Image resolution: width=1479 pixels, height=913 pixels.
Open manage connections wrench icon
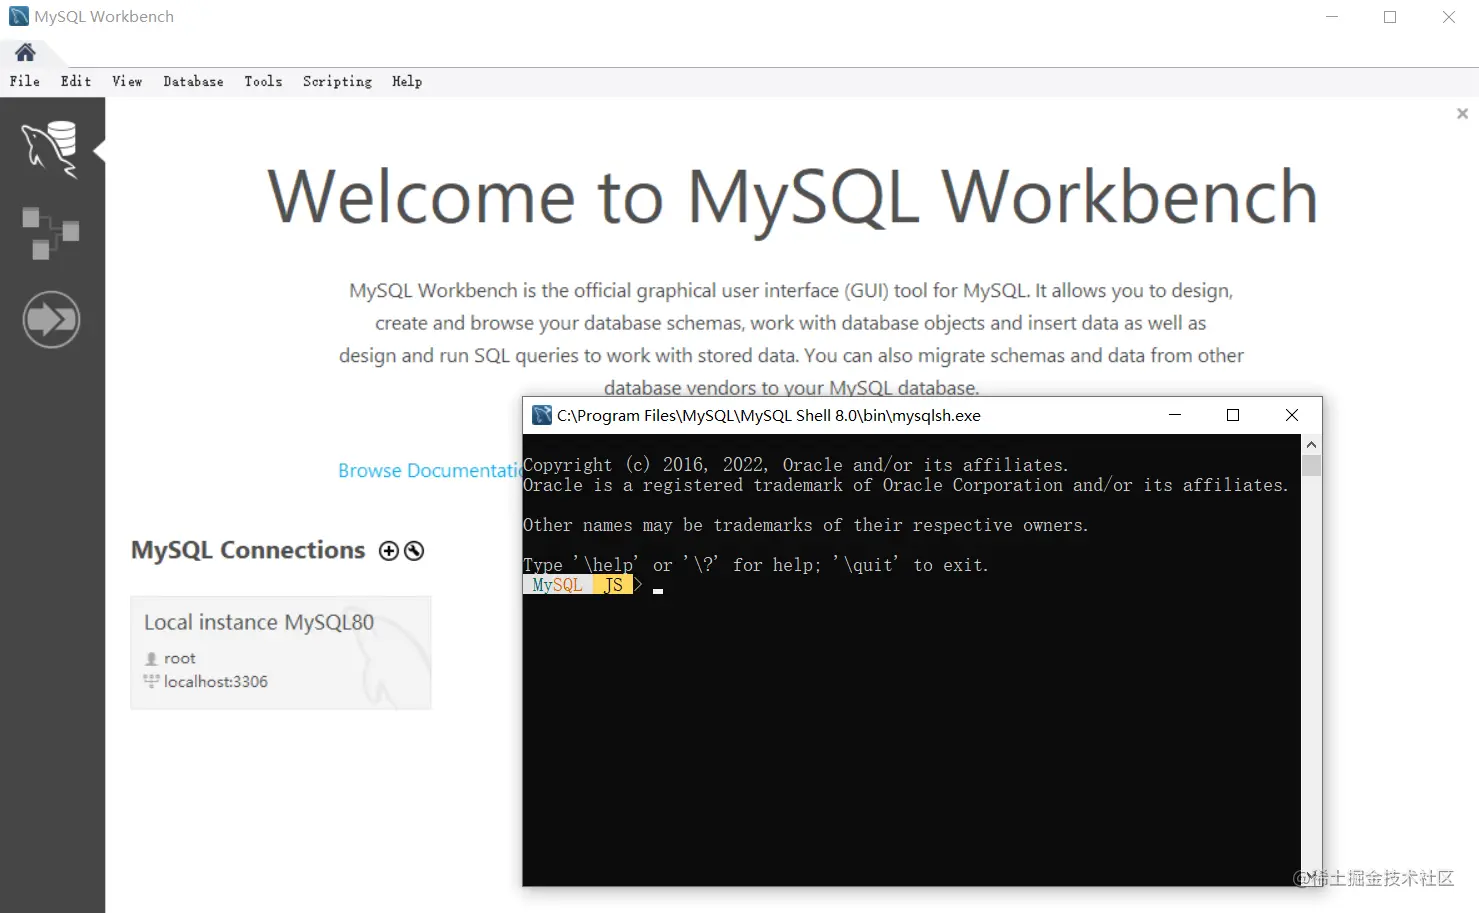coord(414,551)
